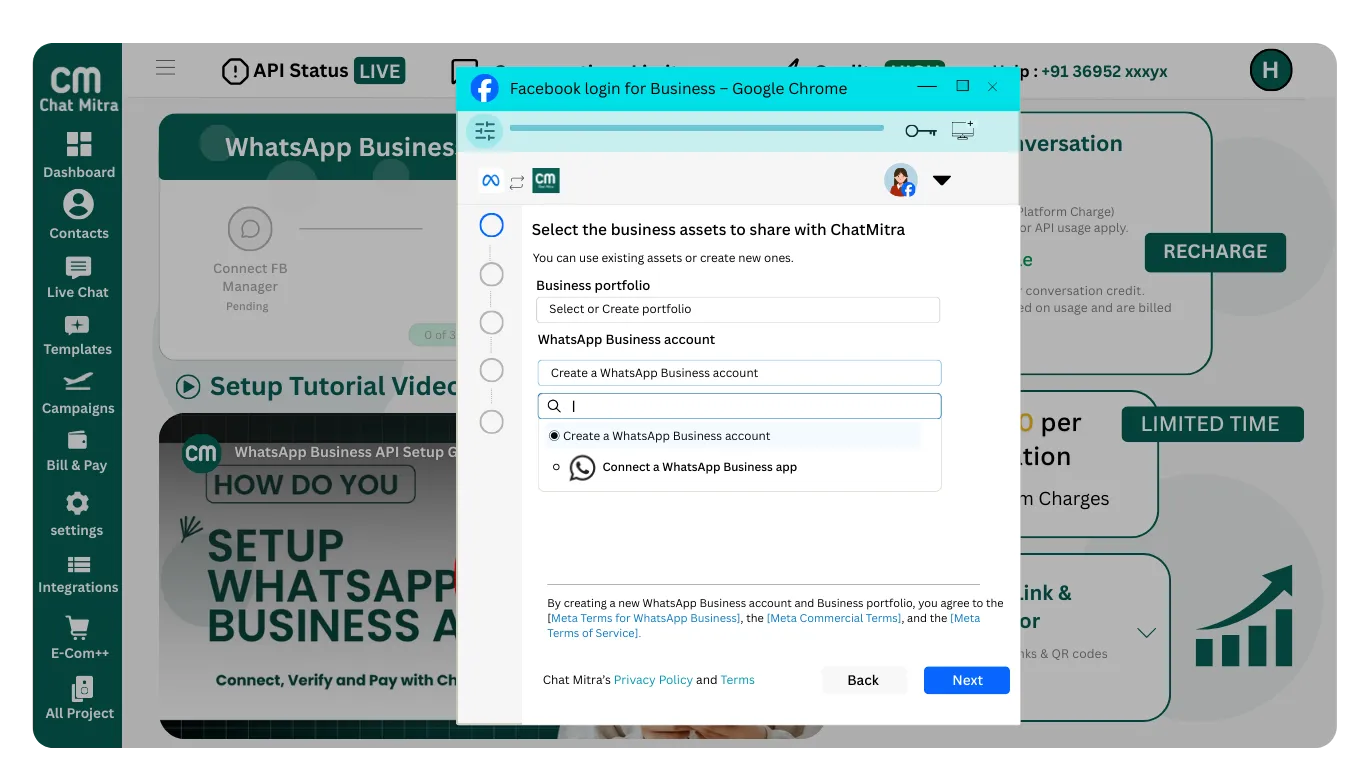Open the Integrations panel

coord(77,573)
